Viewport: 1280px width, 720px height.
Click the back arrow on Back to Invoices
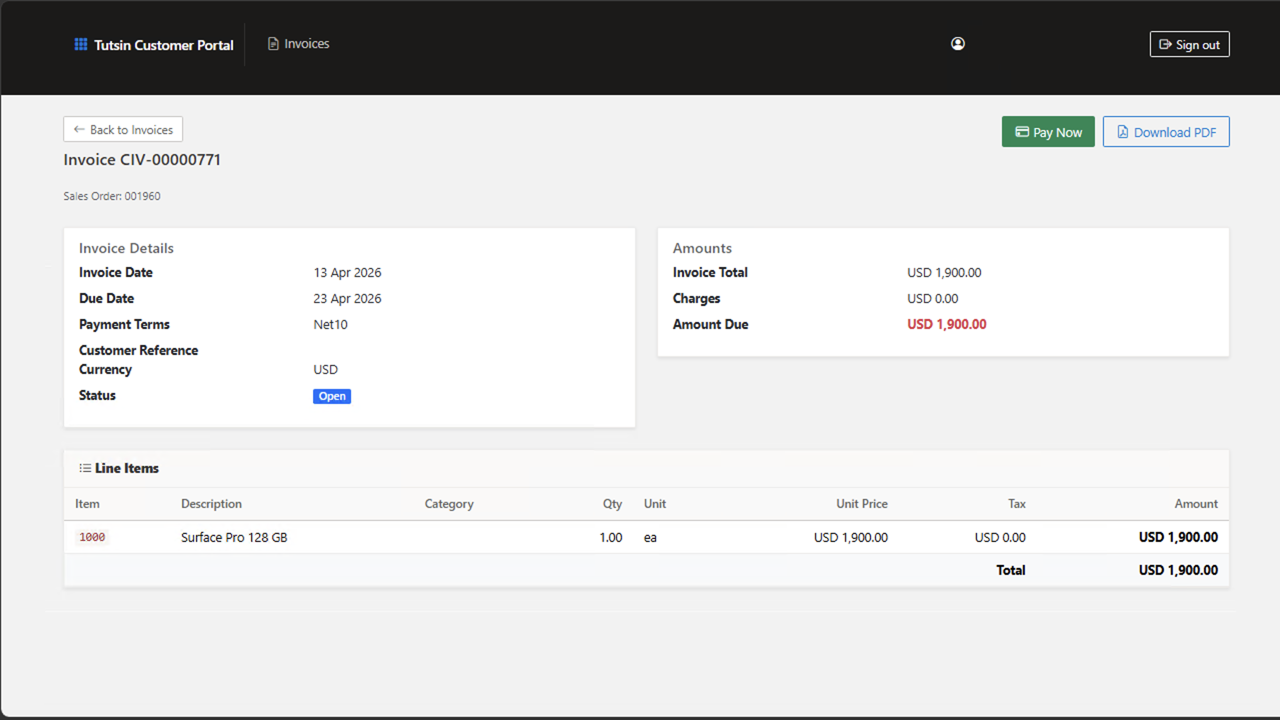click(79, 129)
